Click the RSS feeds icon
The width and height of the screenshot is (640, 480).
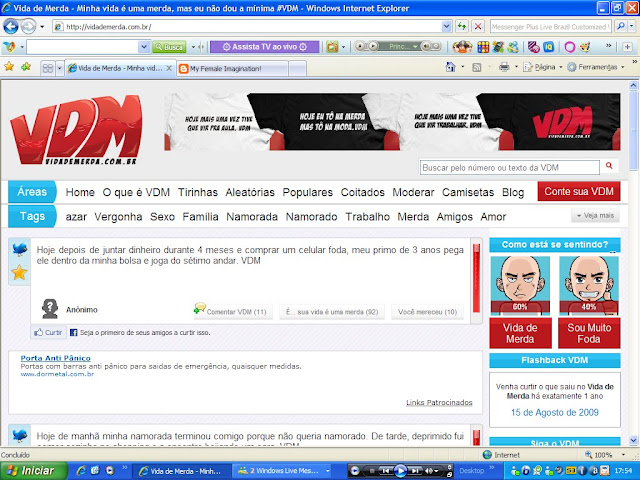coord(476,67)
